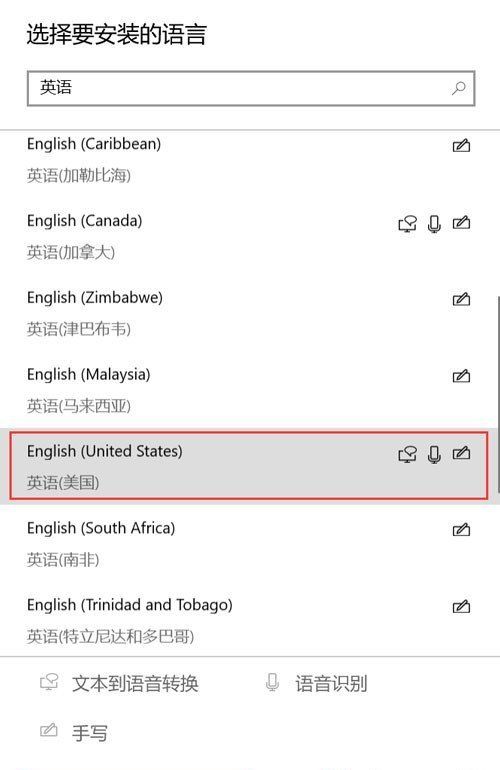Click text-to-speech icon for English (Canada)
500x770 pixels.
click(407, 224)
